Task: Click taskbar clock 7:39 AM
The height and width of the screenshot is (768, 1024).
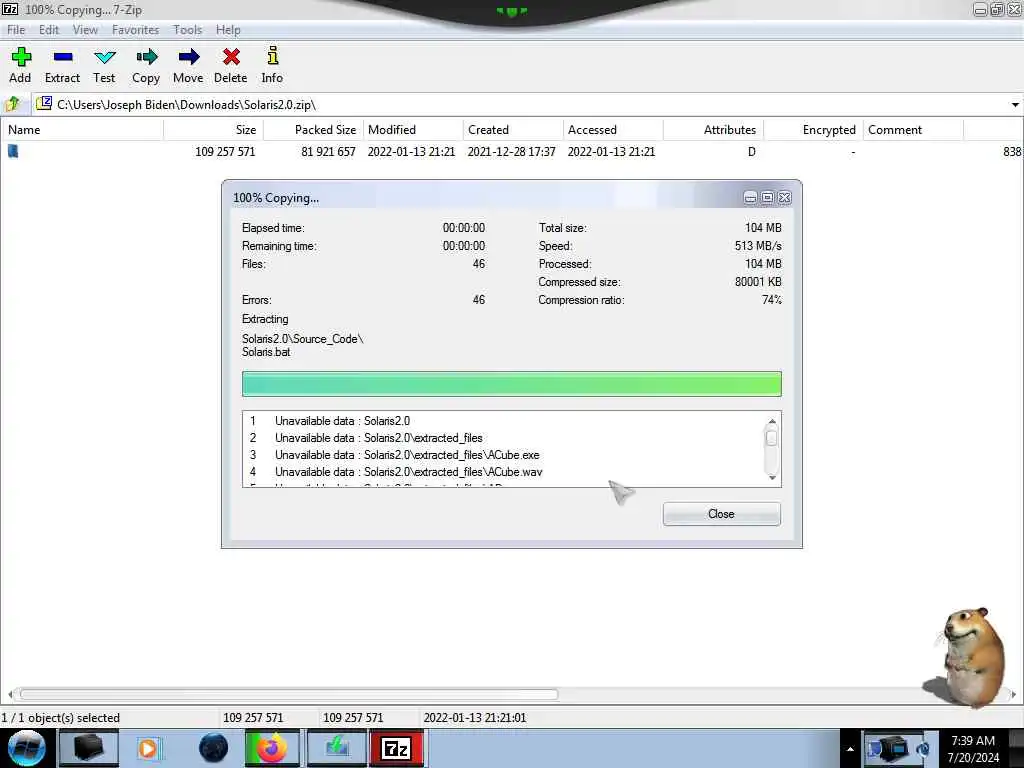Action: tap(973, 741)
